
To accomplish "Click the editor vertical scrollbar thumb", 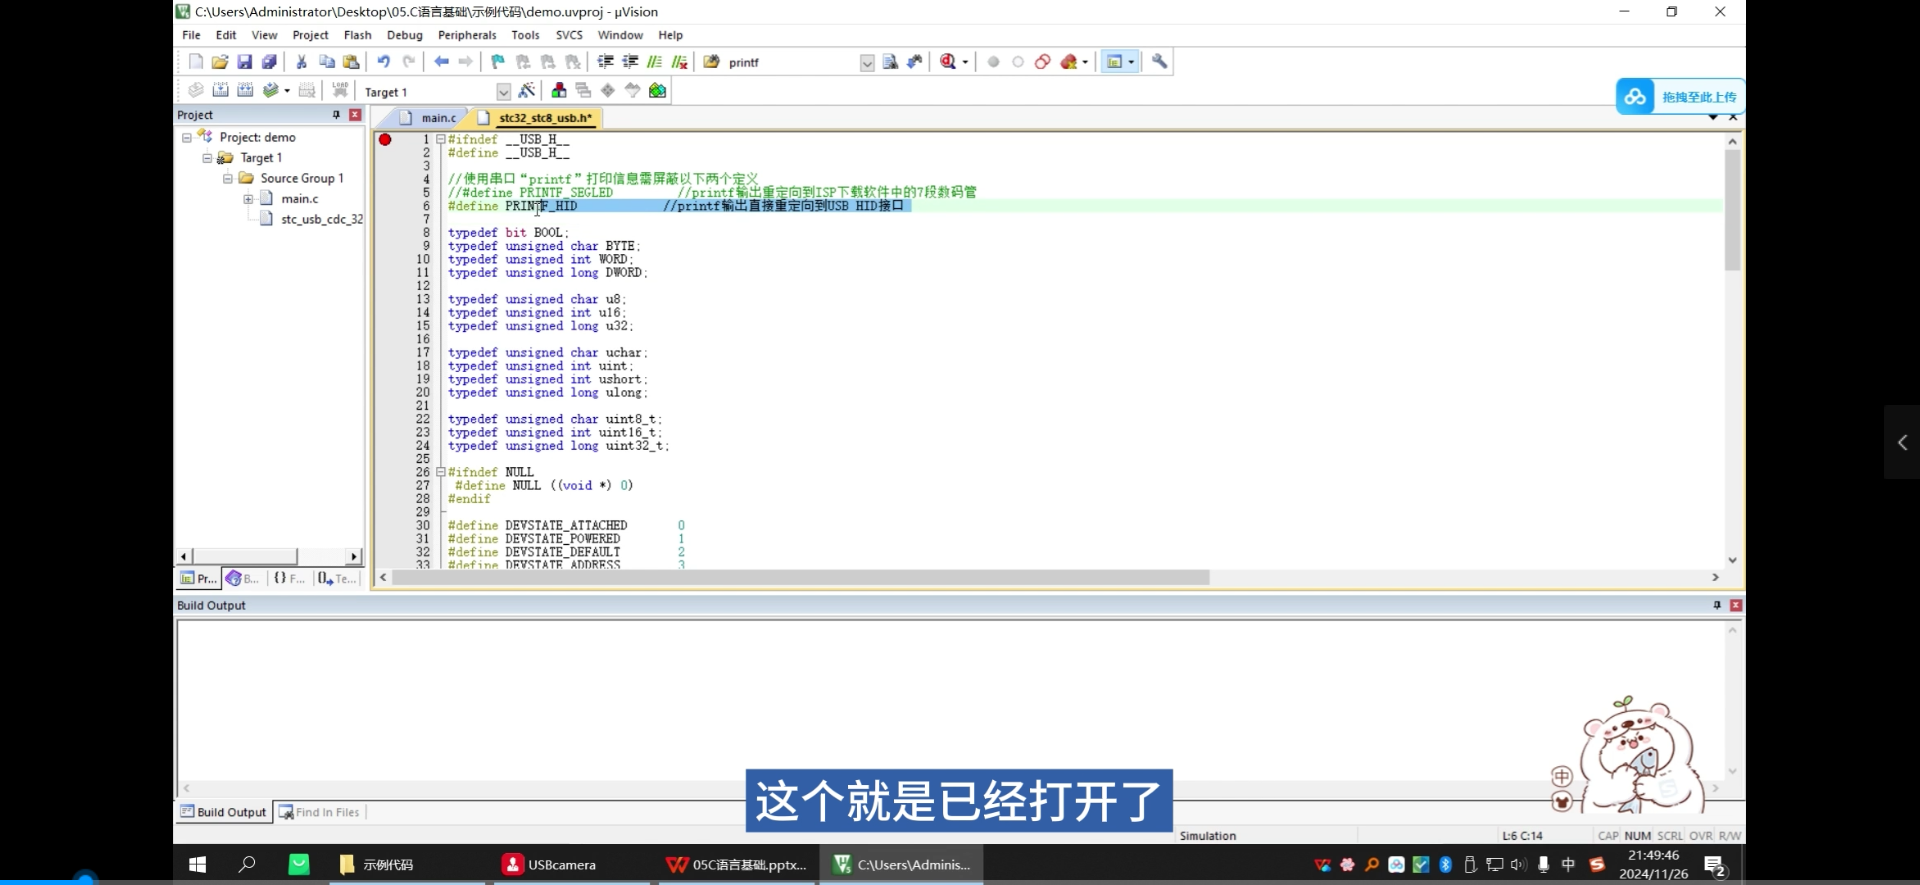I will click(1732, 209).
